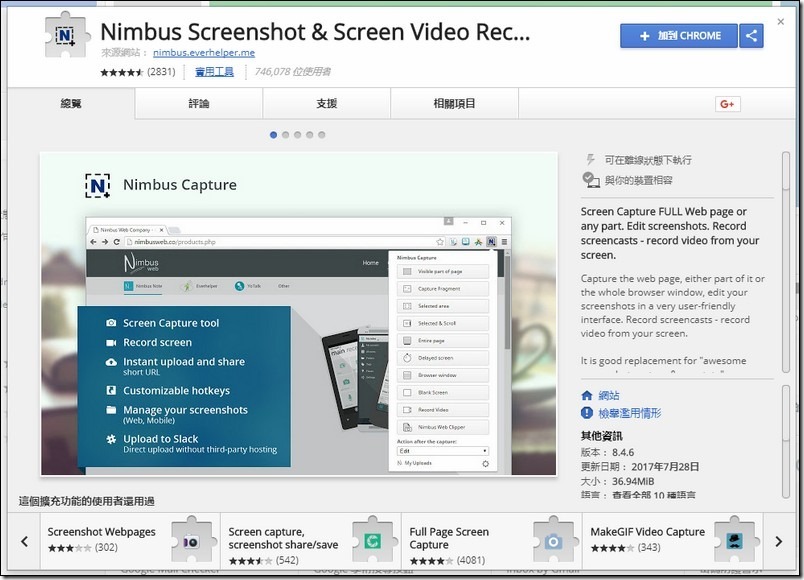
Task: Click the share icon button
Action: click(x=751, y=36)
